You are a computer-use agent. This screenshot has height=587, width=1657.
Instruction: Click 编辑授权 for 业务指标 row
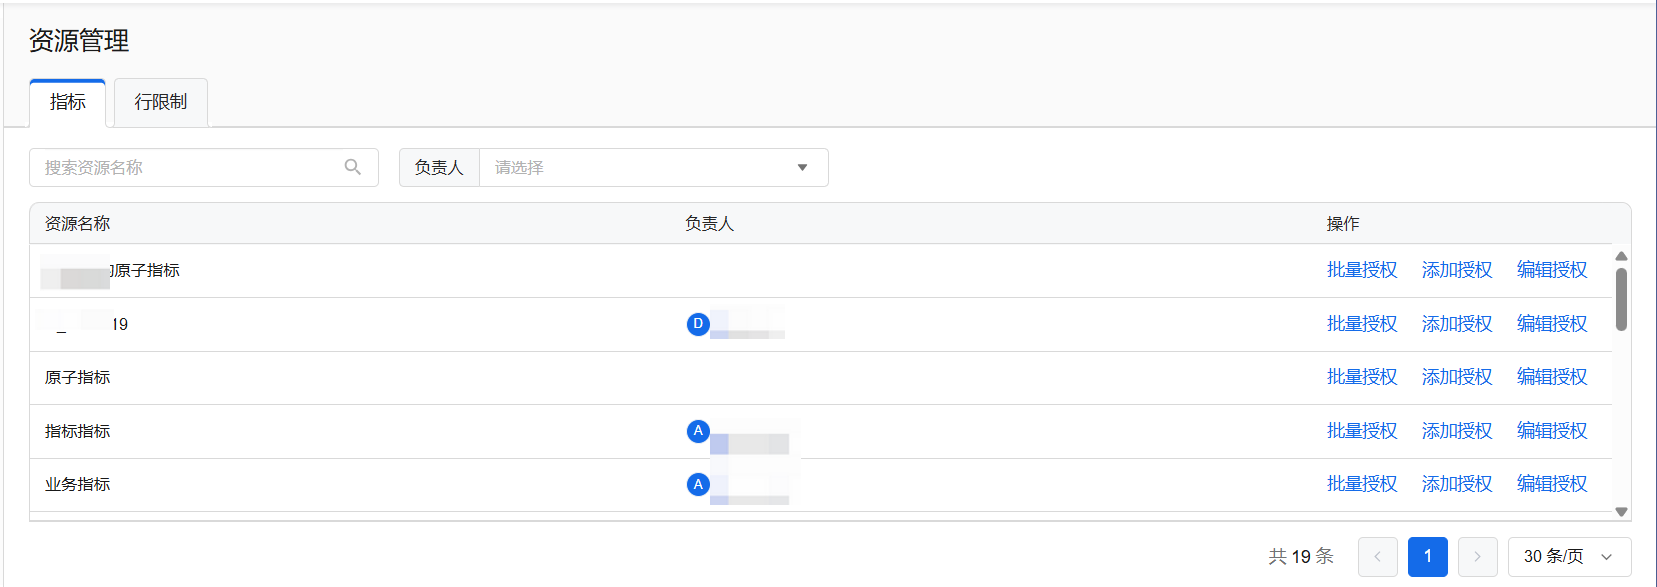1551,484
